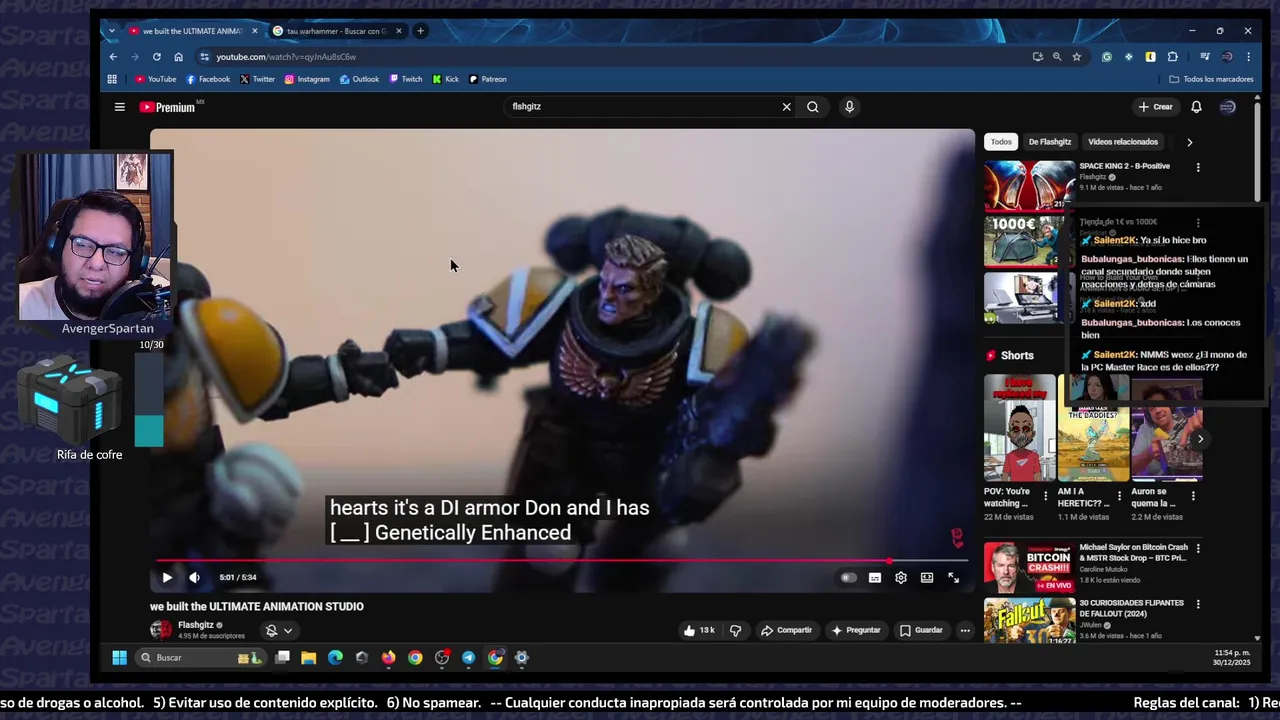
Task: Open the YouTube notifications bell
Action: pyautogui.click(x=1196, y=107)
